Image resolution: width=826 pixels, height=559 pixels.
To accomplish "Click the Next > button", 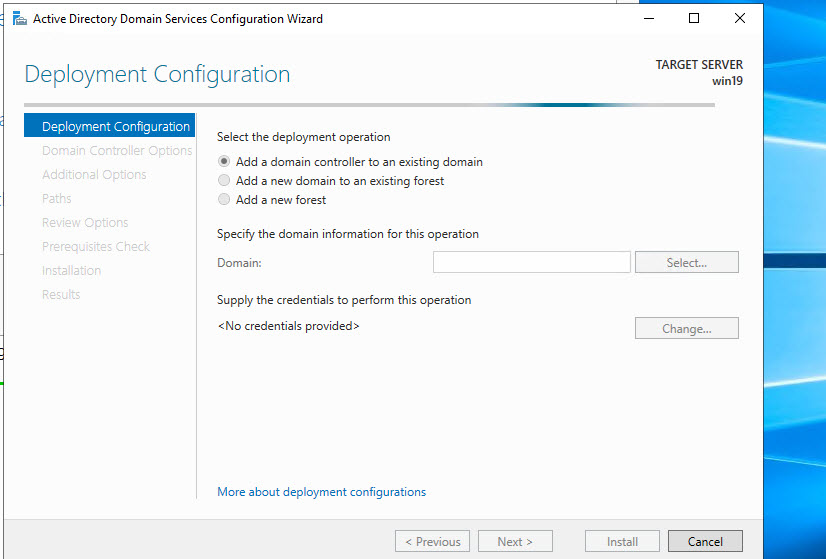I will pyautogui.click(x=515, y=541).
